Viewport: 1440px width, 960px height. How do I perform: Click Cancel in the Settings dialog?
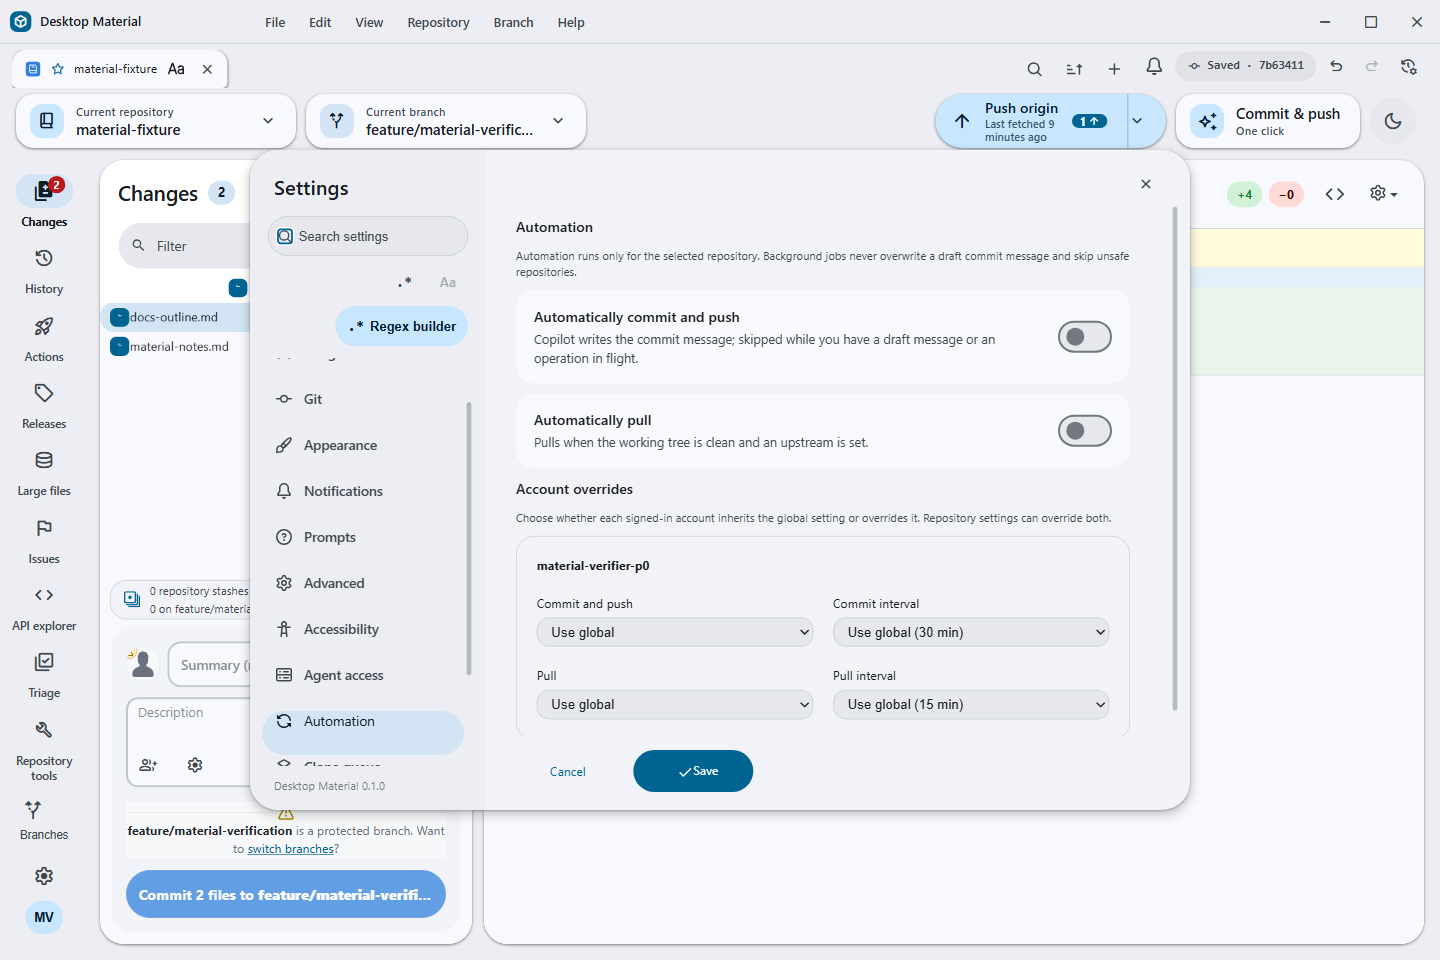click(568, 771)
